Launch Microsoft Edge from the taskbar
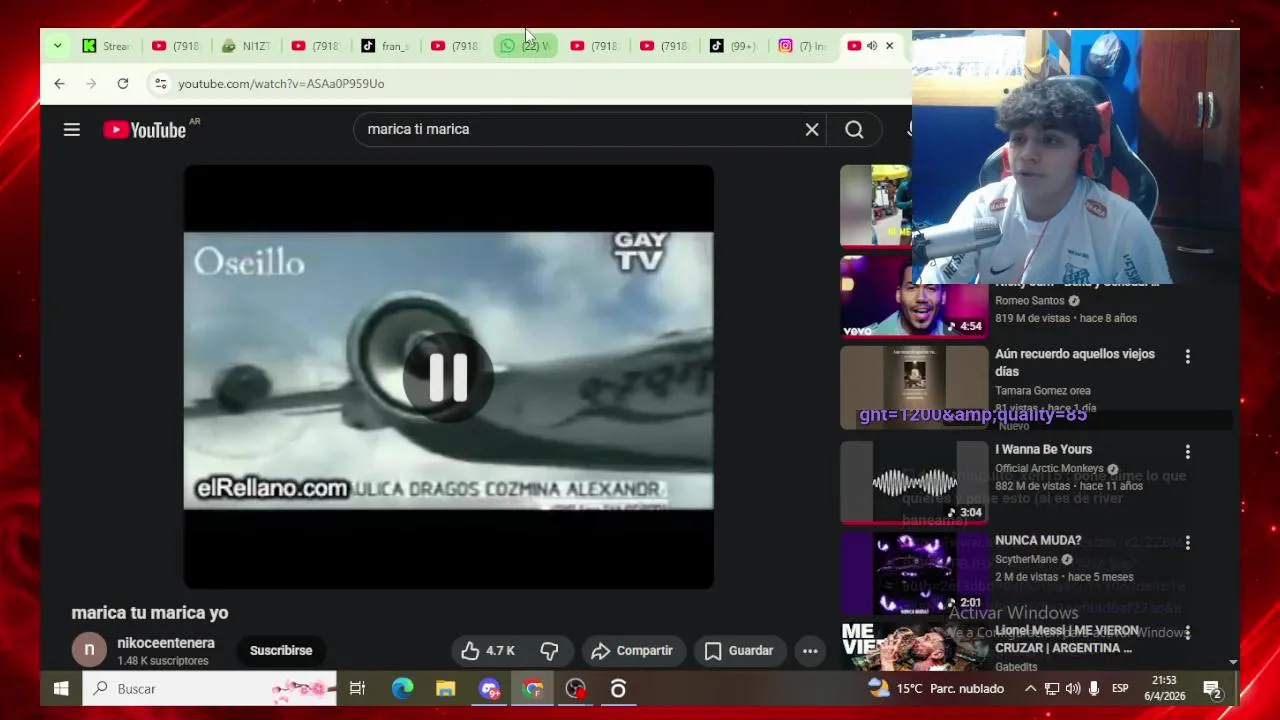 (402, 689)
